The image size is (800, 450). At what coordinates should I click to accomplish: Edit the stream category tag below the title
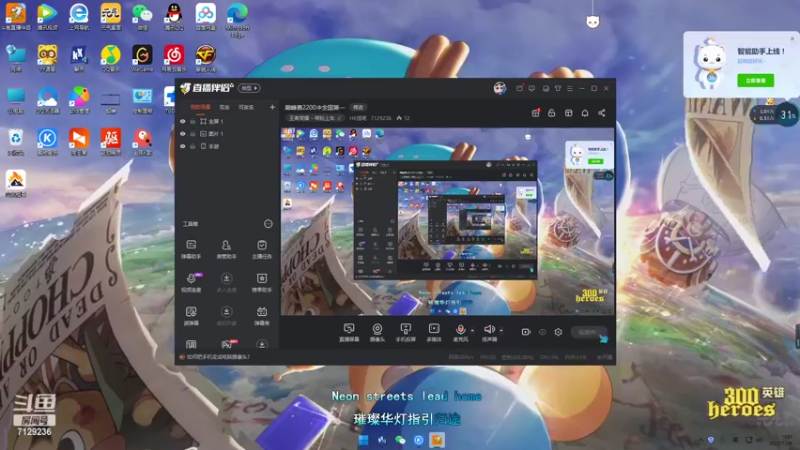(x=315, y=118)
